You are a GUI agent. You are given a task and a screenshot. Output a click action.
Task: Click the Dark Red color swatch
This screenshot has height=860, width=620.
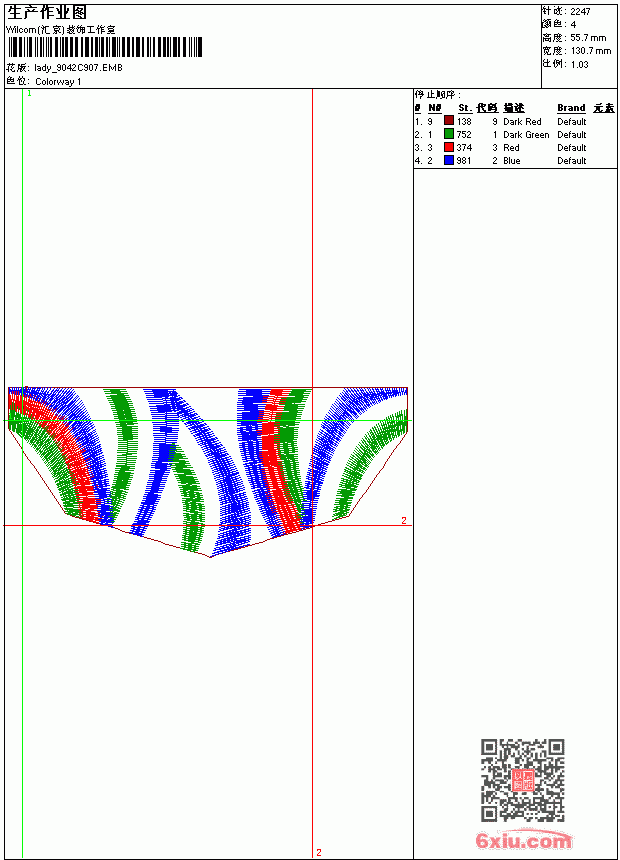point(449,121)
